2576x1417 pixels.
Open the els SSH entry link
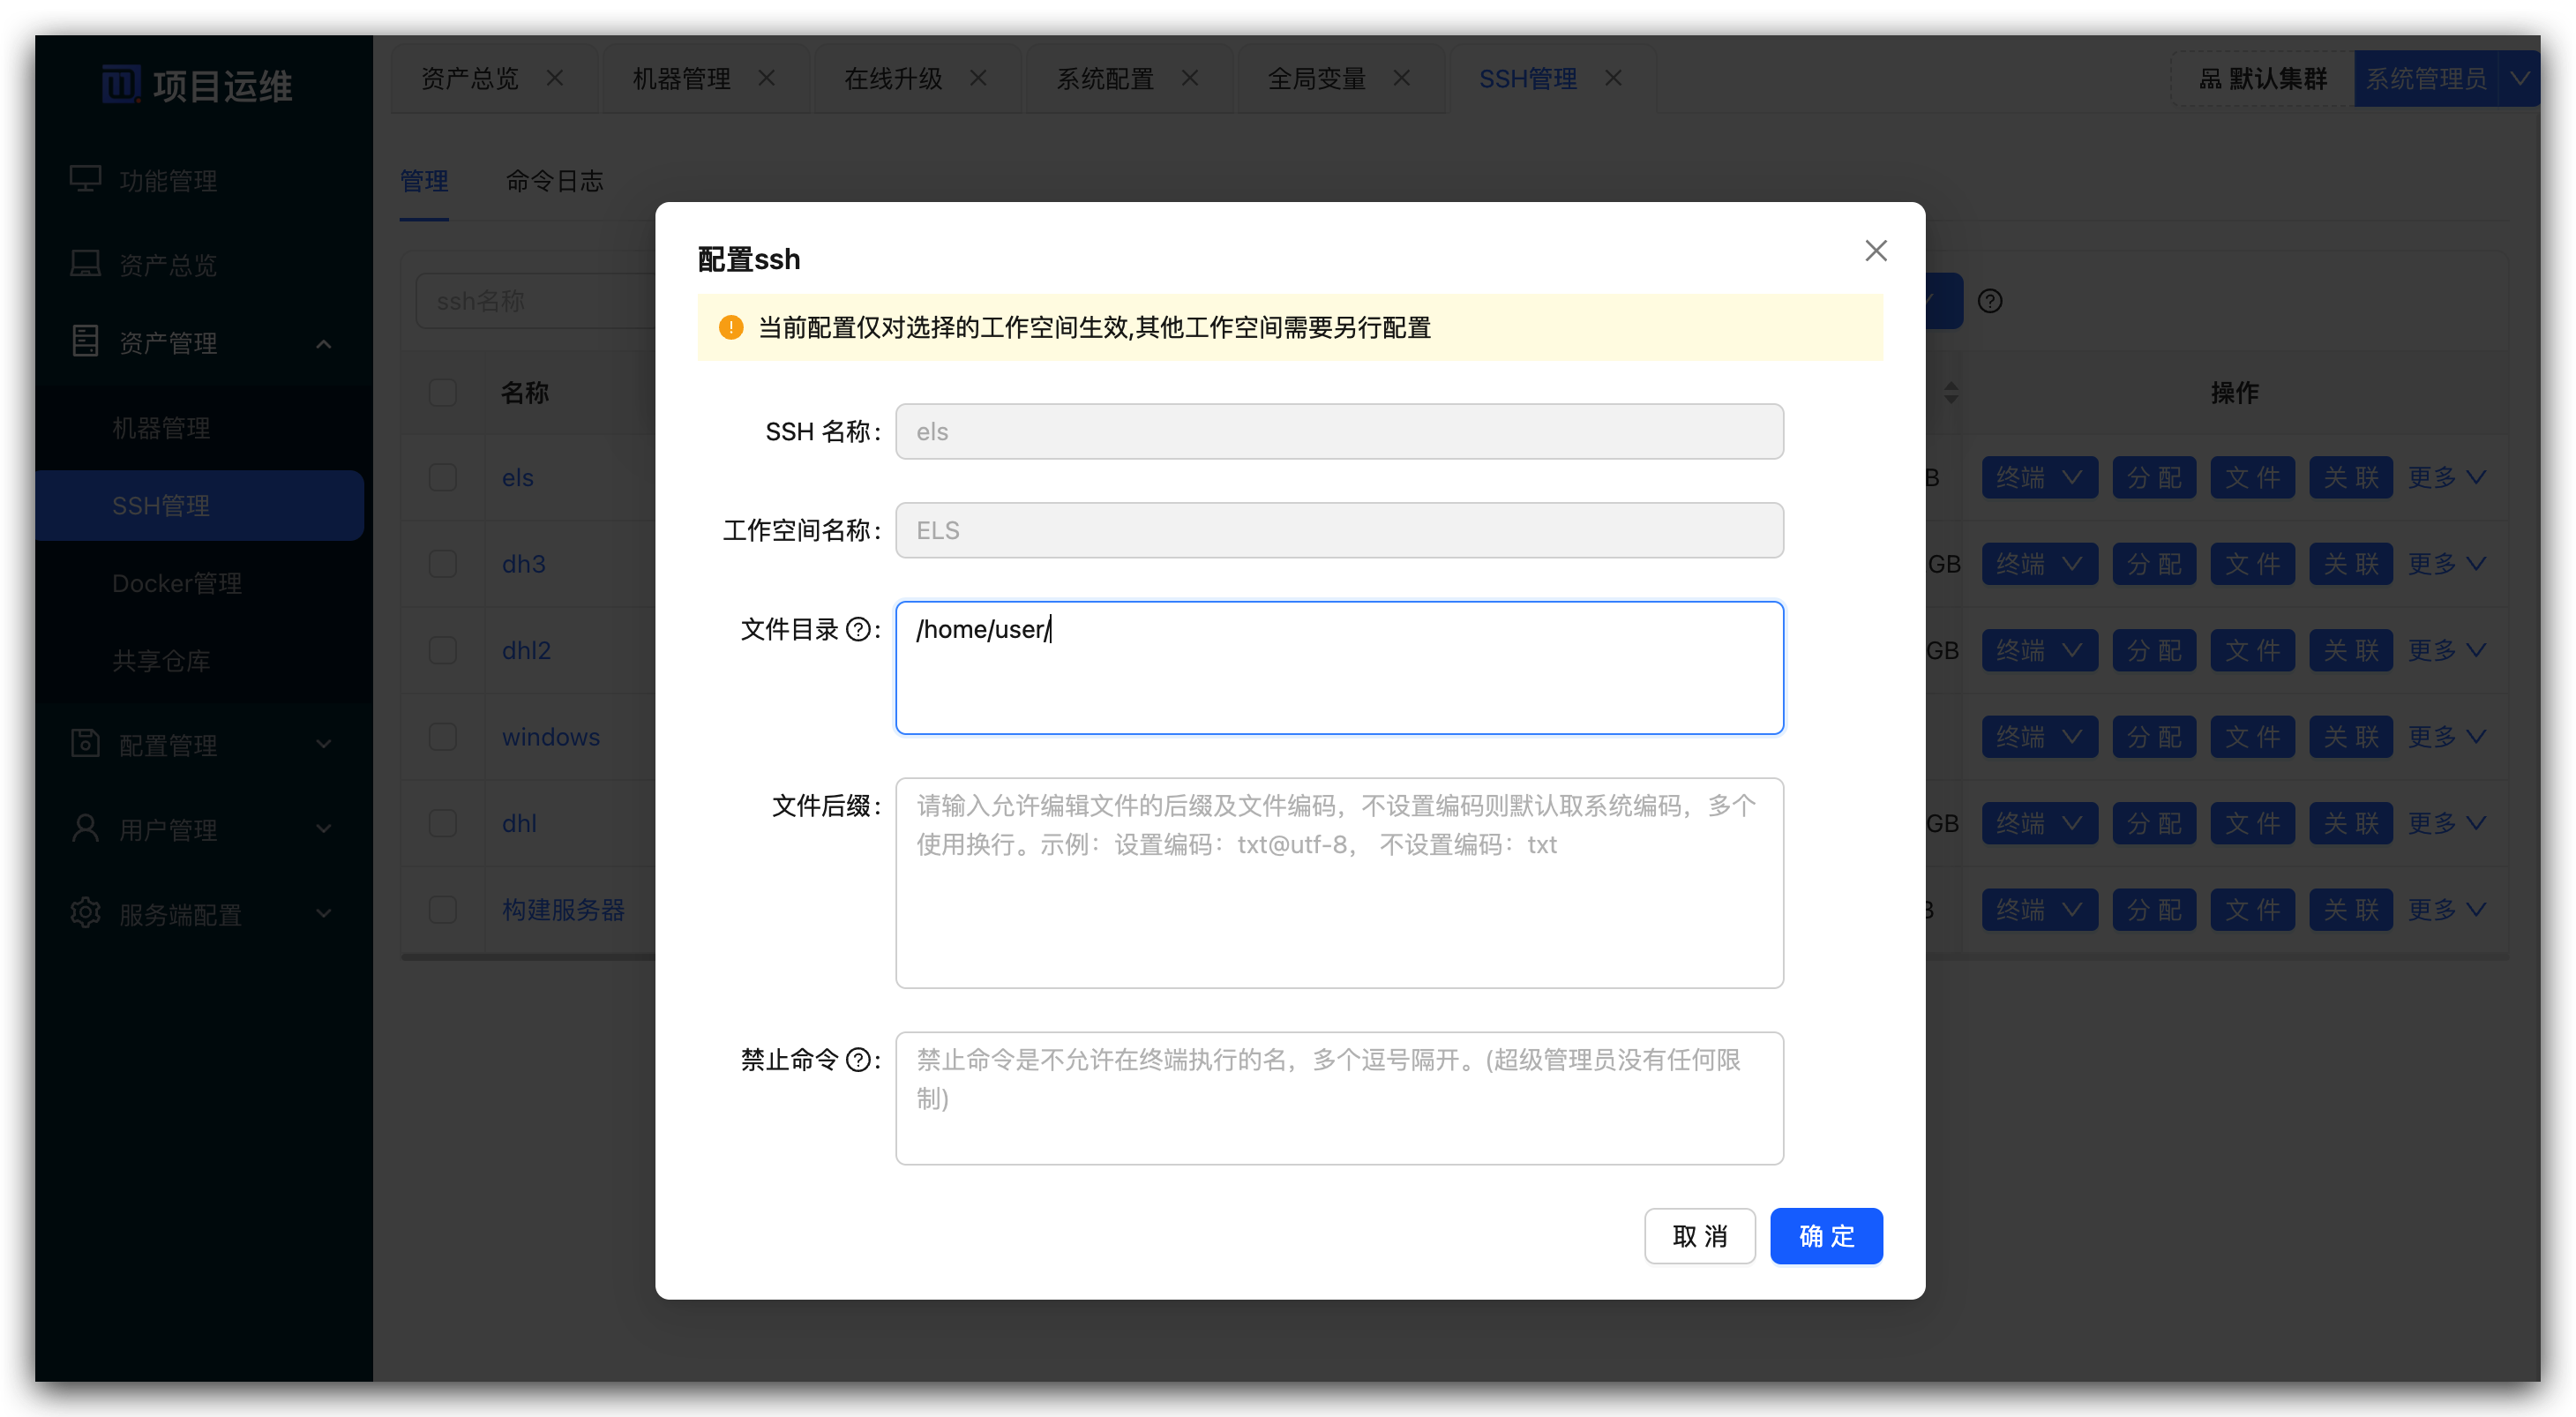point(517,477)
